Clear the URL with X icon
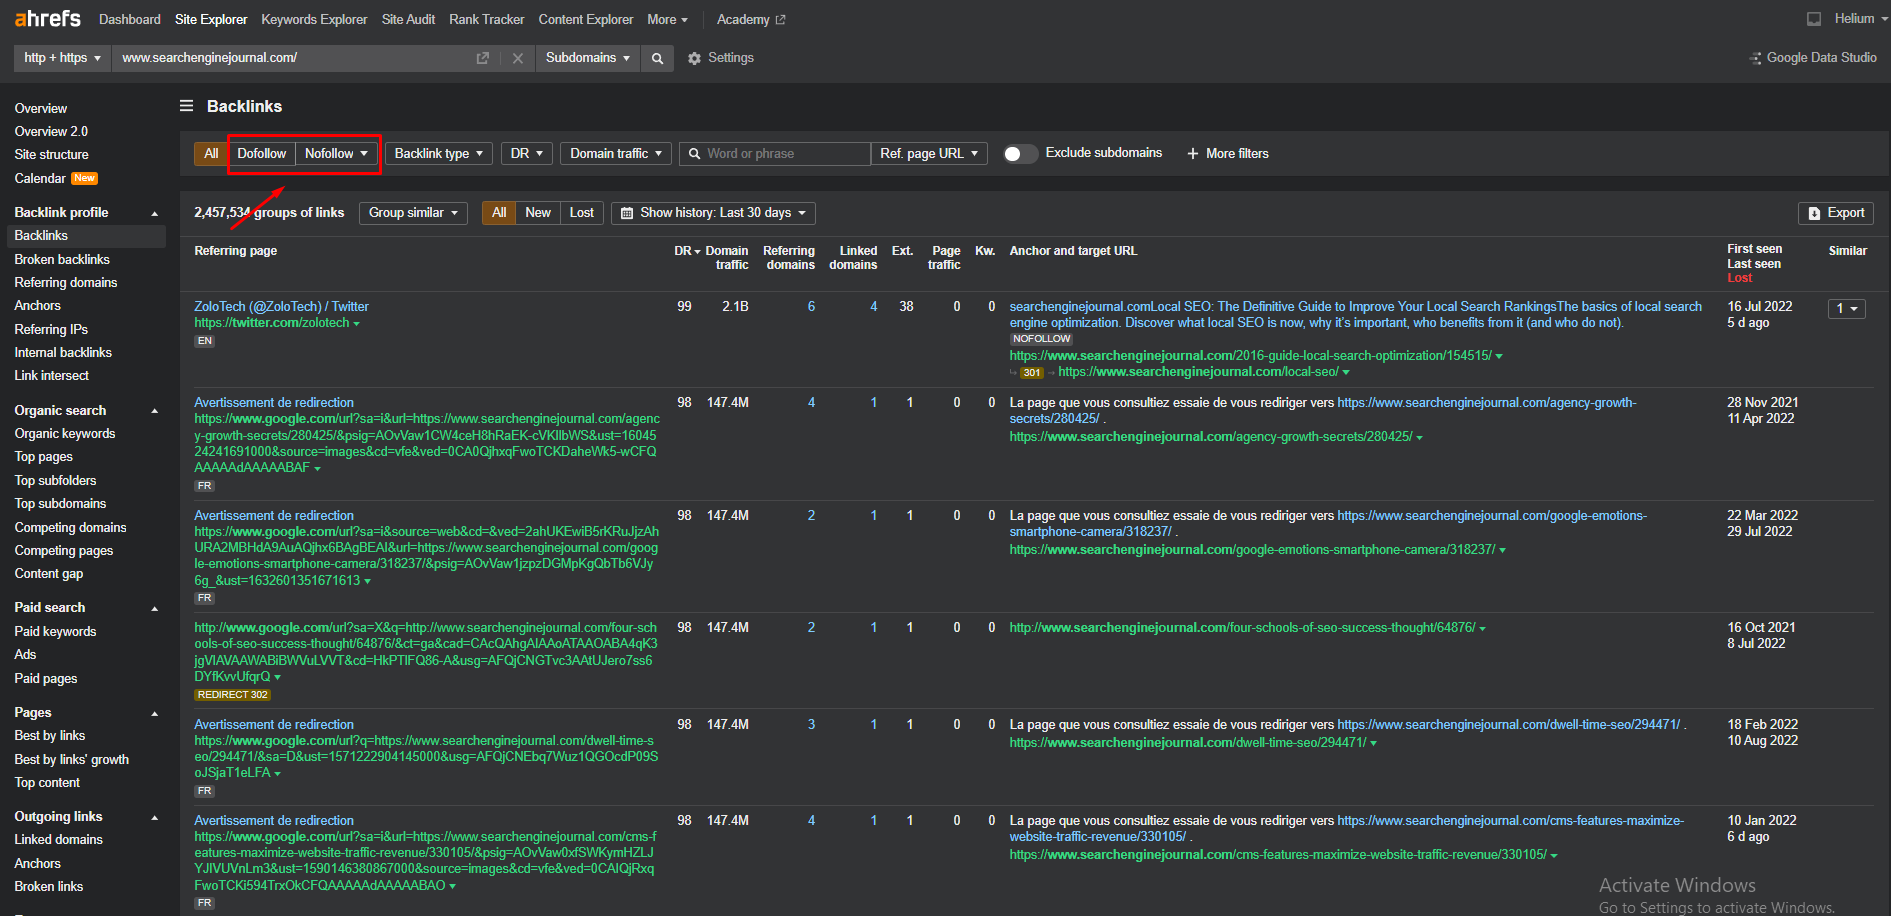 coord(518,58)
